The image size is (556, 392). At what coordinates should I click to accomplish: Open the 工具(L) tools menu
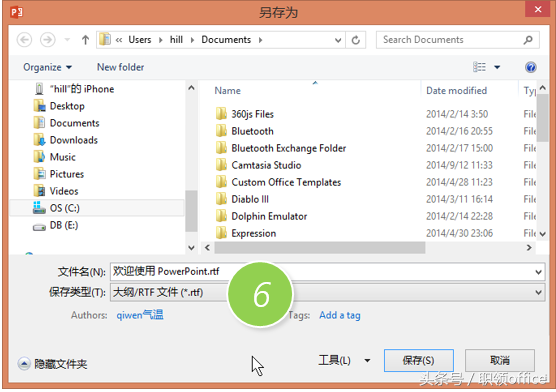(334, 360)
